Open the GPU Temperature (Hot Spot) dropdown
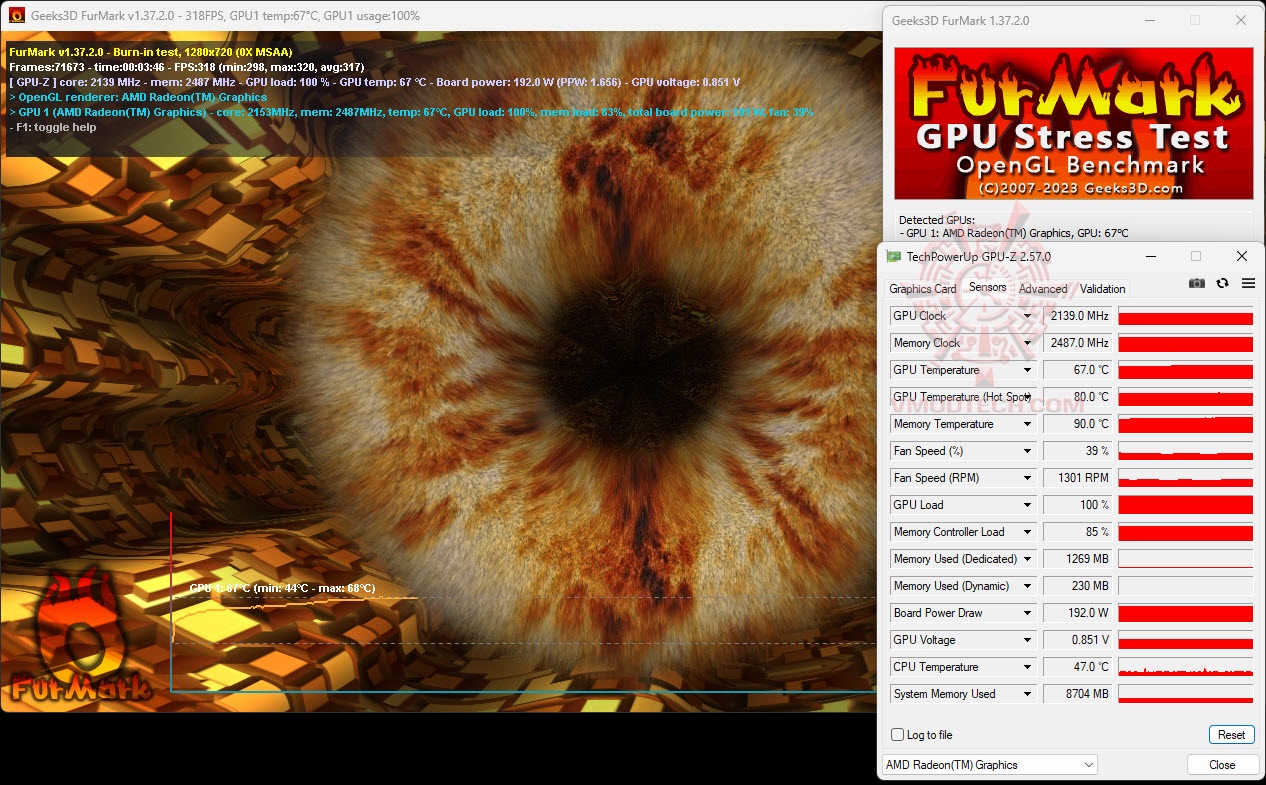Image resolution: width=1266 pixels, height=785 pixels. point(1027,397)
